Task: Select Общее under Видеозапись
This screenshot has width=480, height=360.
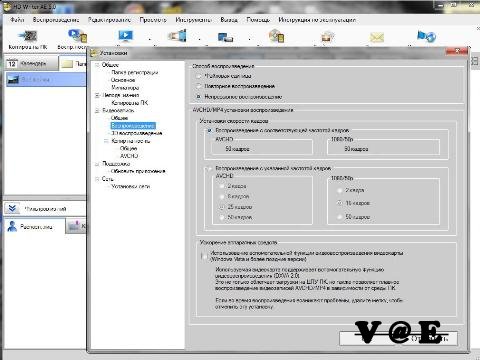Action: click(x=119, y=118)
